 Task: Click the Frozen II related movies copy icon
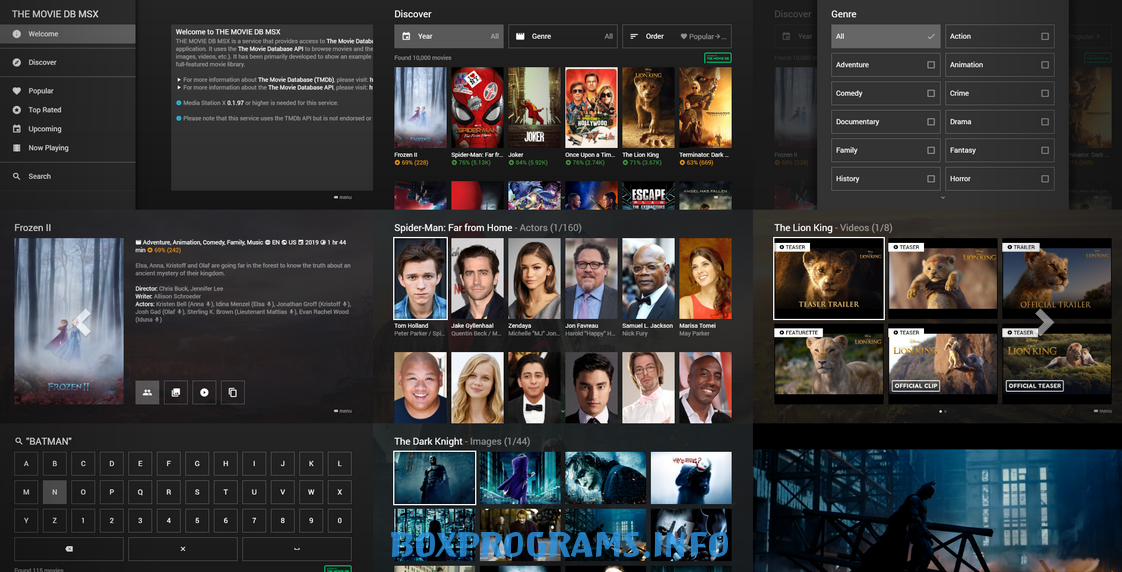coord(232,392)
